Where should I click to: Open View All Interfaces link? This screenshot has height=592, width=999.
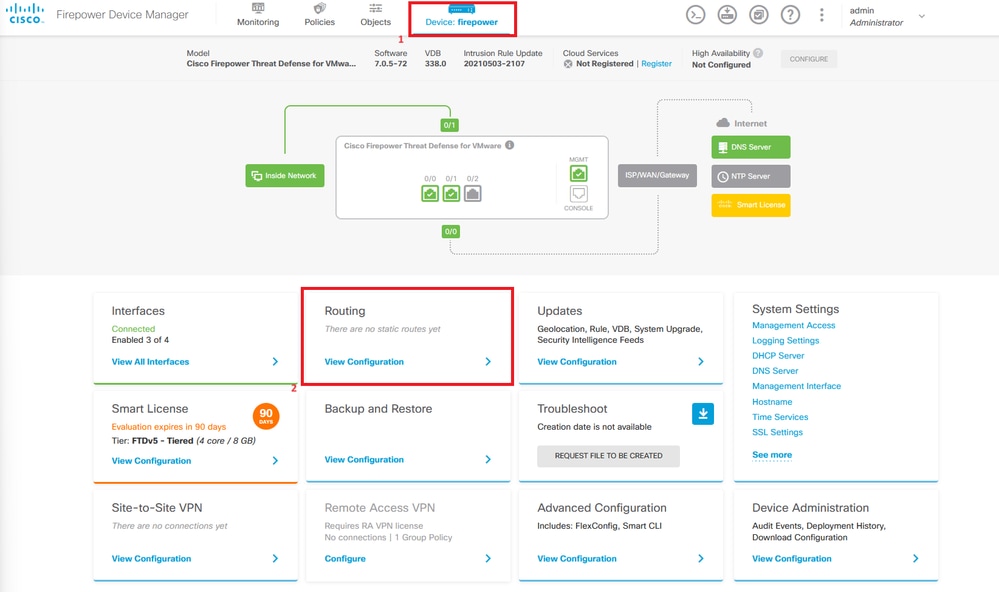[x=150, y=361]
